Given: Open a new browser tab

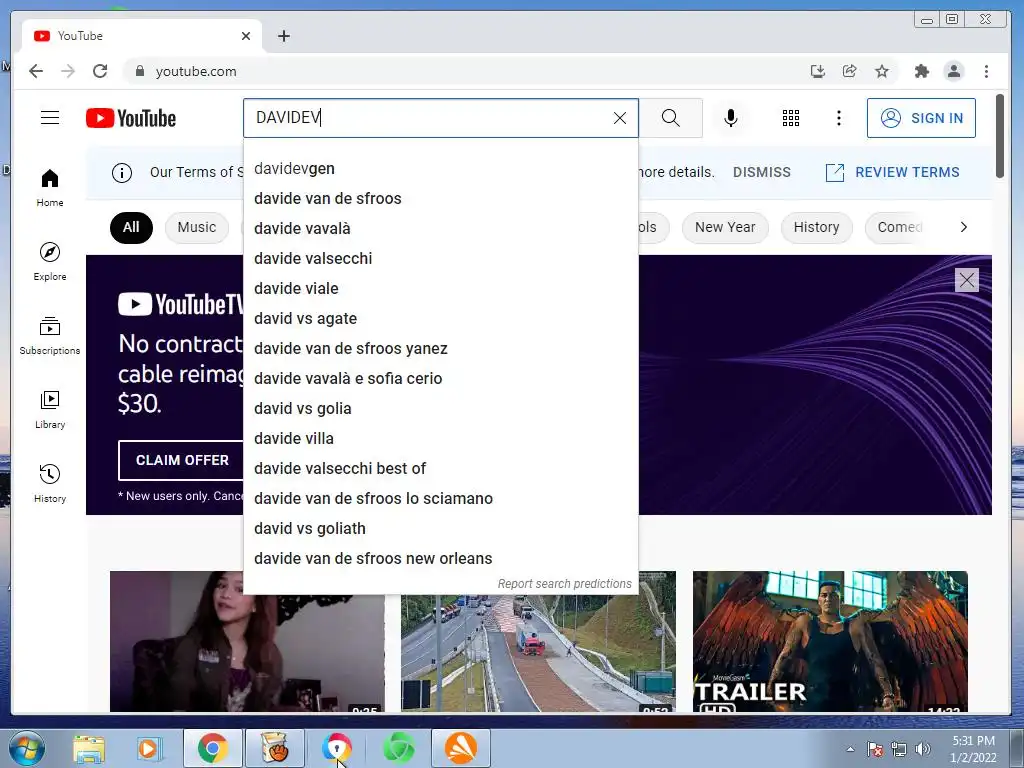Looking at the screenshot, I should 283,36.
